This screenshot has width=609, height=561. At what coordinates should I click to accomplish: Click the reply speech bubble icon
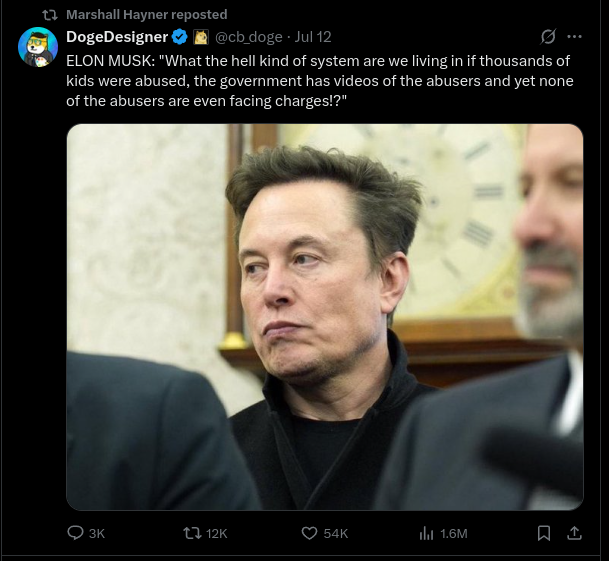point(75,533)
